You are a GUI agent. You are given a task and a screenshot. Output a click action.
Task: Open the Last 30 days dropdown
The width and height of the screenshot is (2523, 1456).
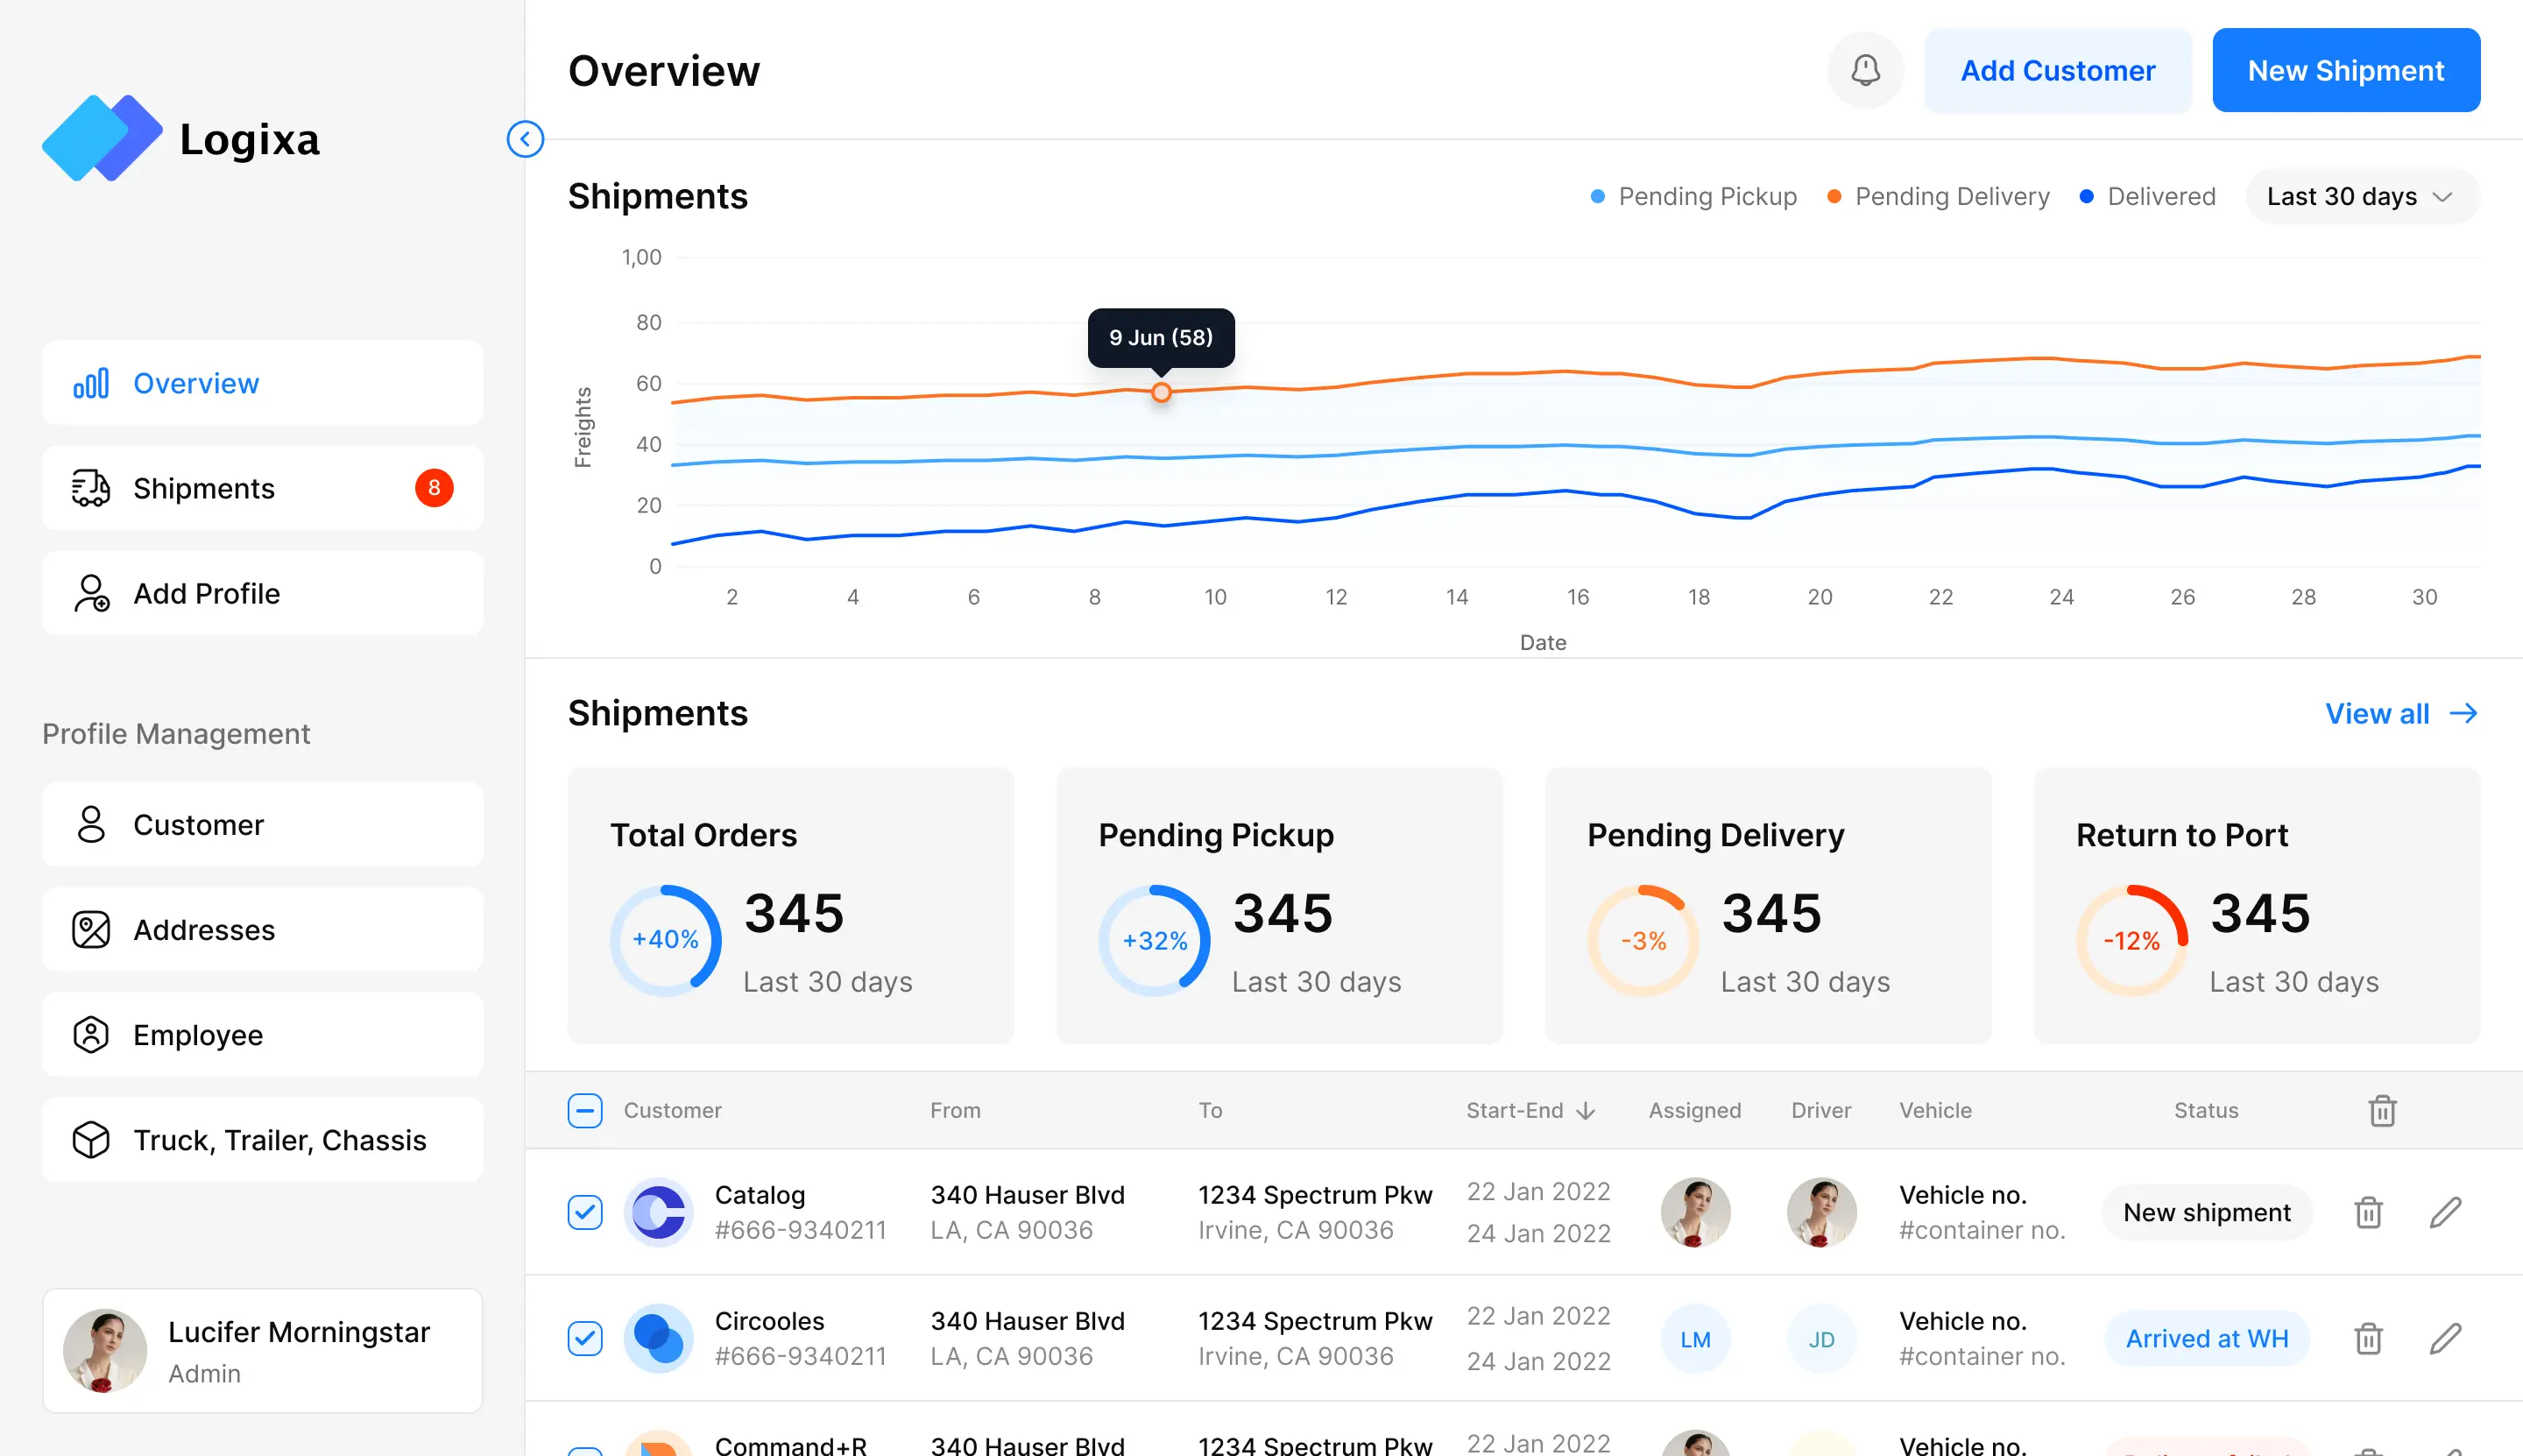click(x=2361, y=196)
